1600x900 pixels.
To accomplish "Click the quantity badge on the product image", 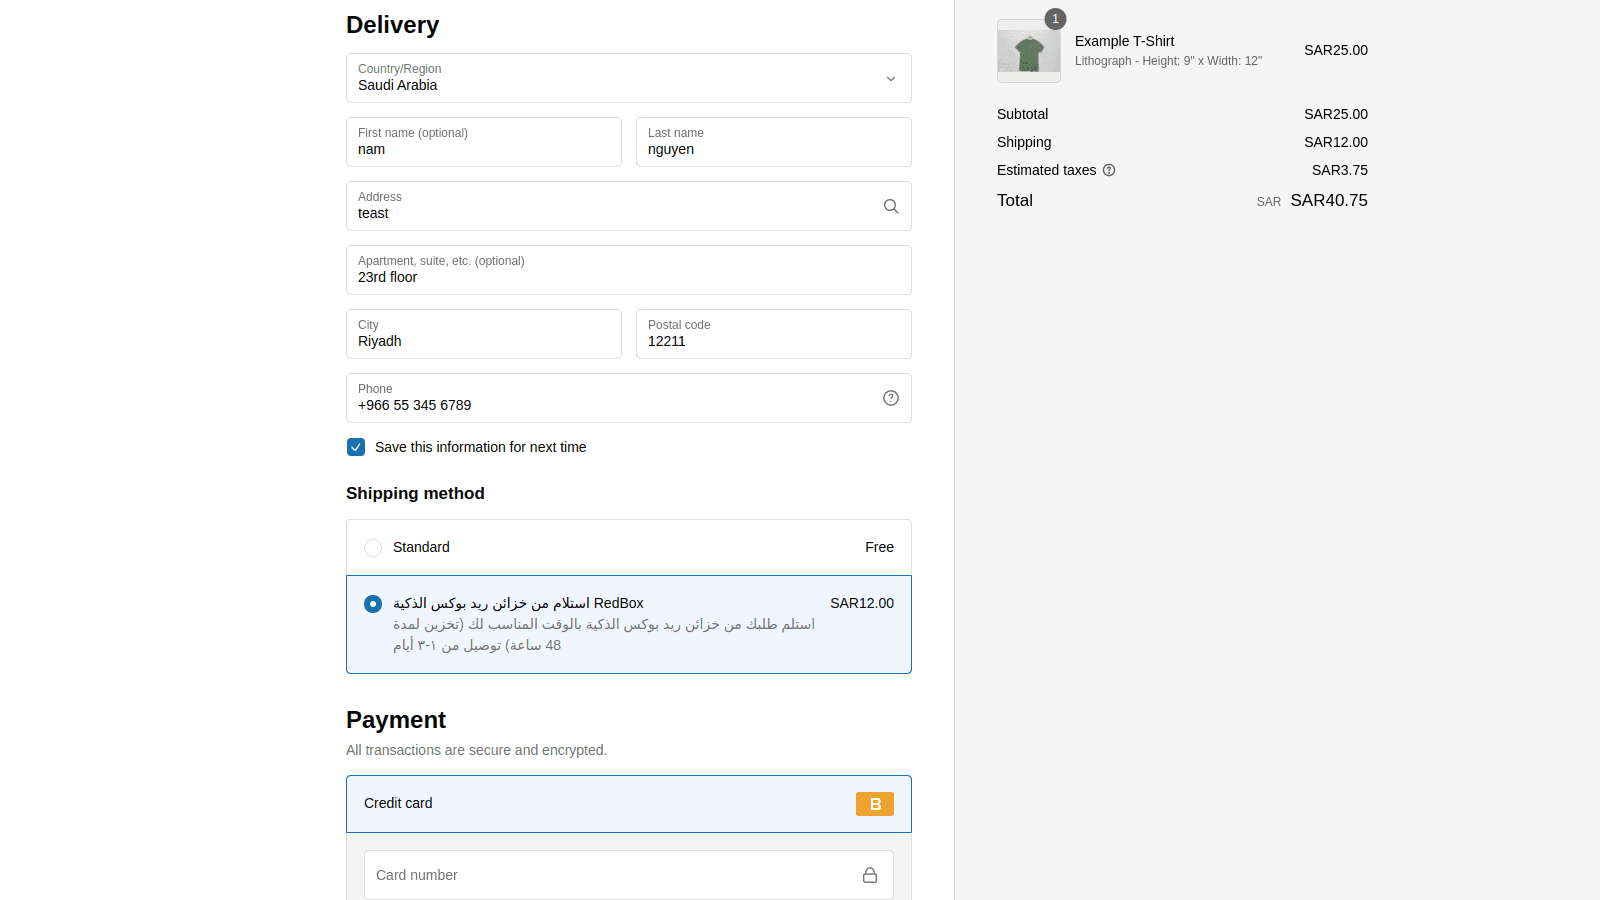I will coord(1055,18).
